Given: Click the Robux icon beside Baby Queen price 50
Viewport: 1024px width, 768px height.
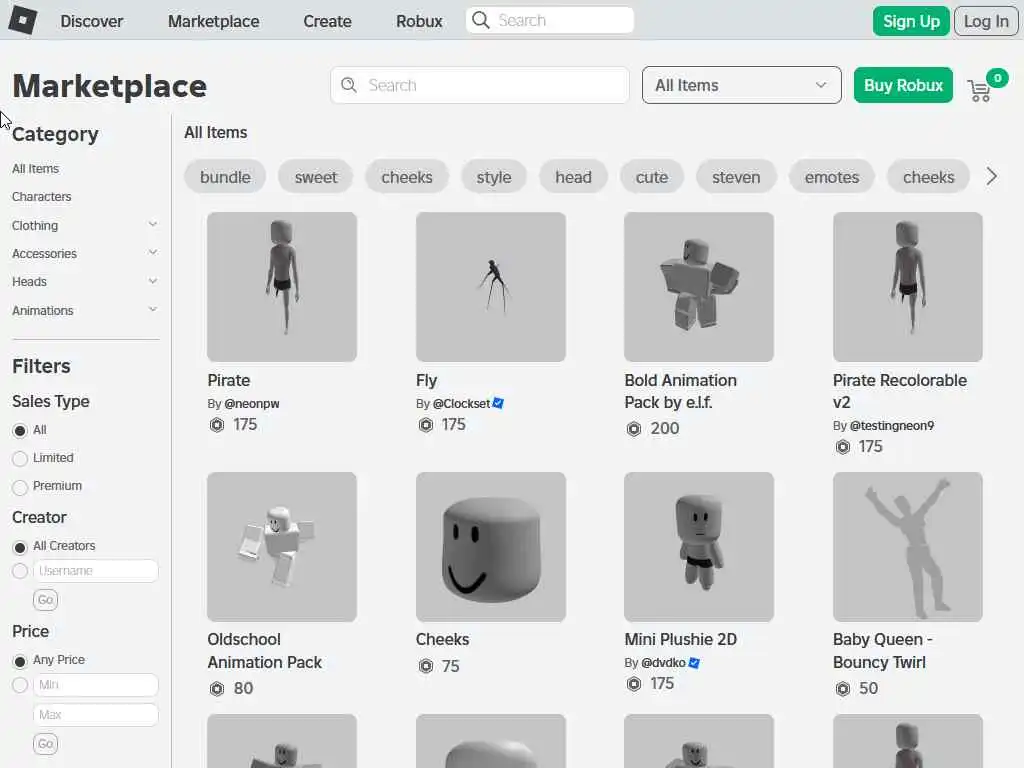Looking at the screenshot, I should tap(842, 688).
